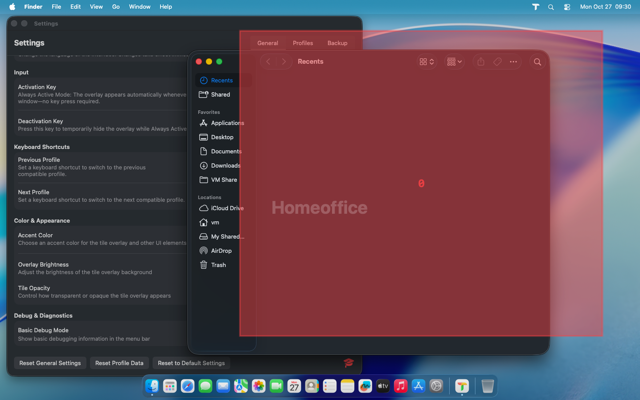Screen dimensions: 640x400
Task: Launch Photos from the Dock
Action: [x=259, y=386]
